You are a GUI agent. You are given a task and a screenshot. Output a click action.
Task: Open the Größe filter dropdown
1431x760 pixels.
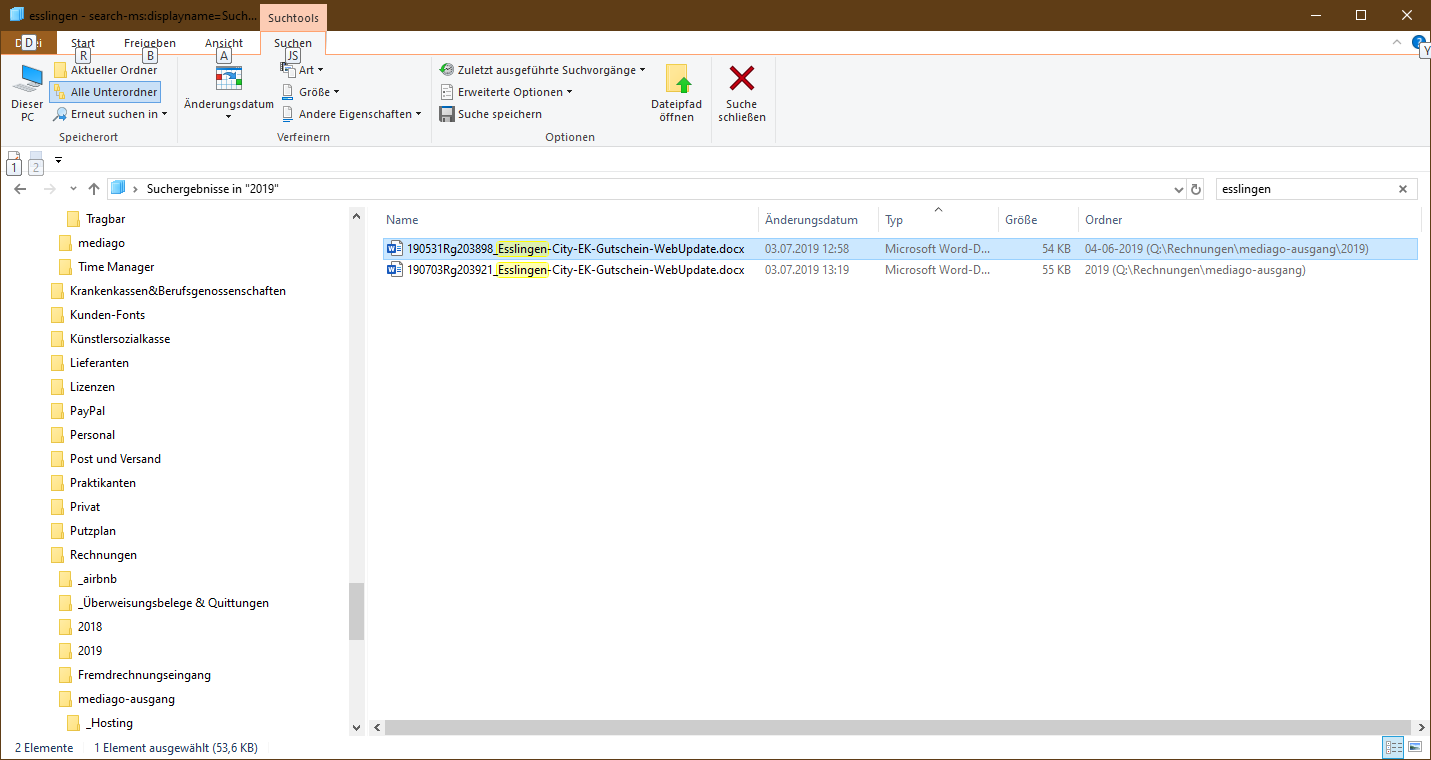pos(311,92)
